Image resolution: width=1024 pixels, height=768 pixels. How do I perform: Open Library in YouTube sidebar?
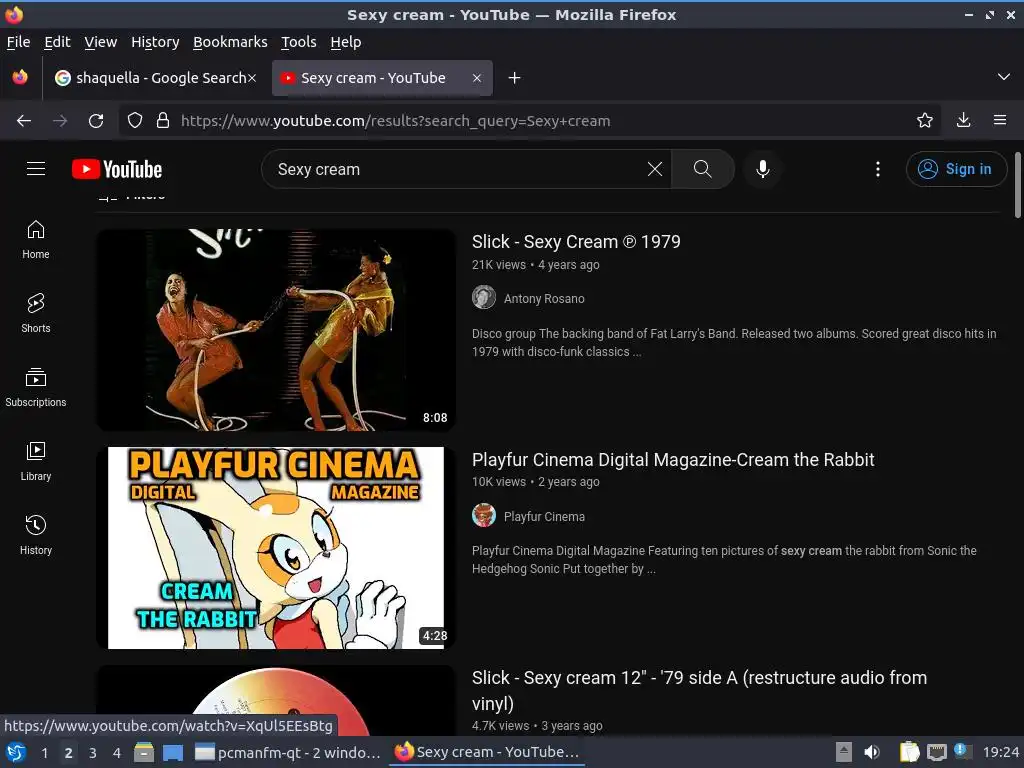point(35,462)
